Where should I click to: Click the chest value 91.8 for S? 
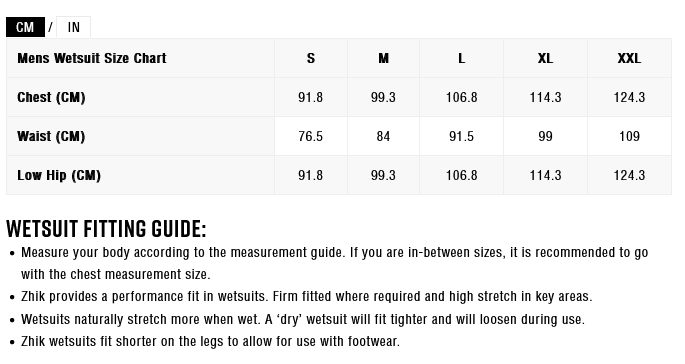click(x=311, y=97)
